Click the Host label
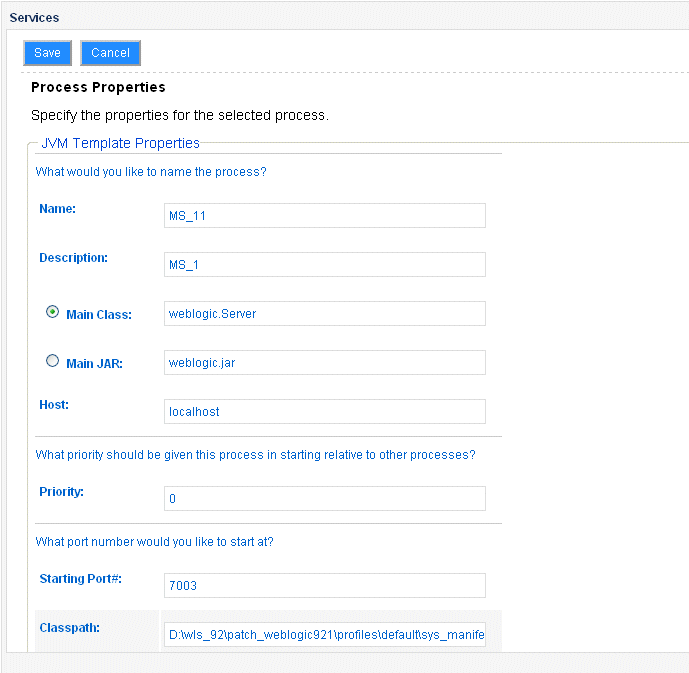 [x=56, y=404]
